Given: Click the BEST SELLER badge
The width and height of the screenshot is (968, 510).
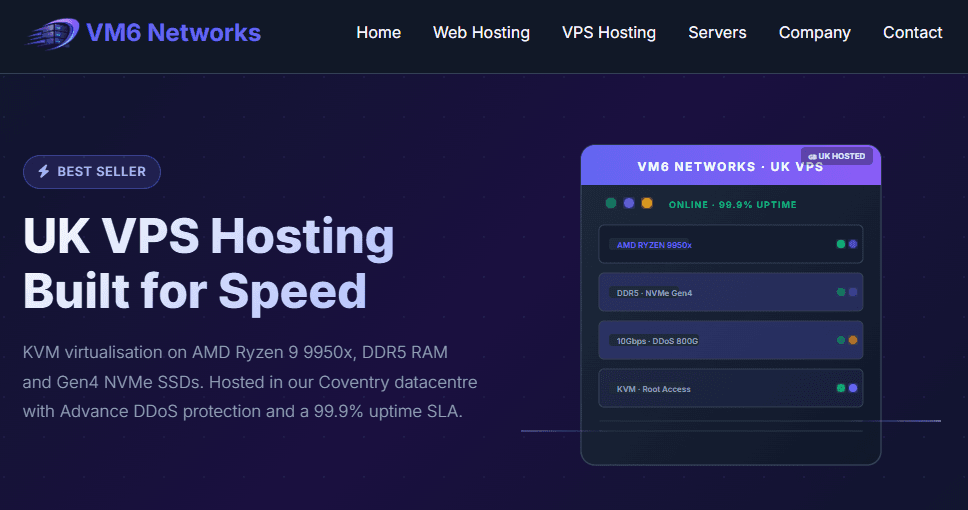Looking at the screenshot, I should pyautogui.click(x=92, y=172).
